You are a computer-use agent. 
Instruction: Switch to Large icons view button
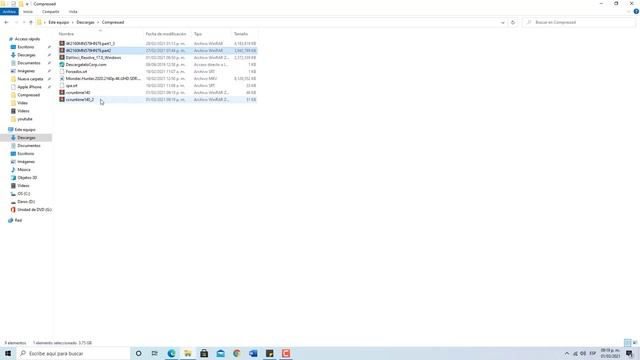pyautogui.click(x=635, y=343)
